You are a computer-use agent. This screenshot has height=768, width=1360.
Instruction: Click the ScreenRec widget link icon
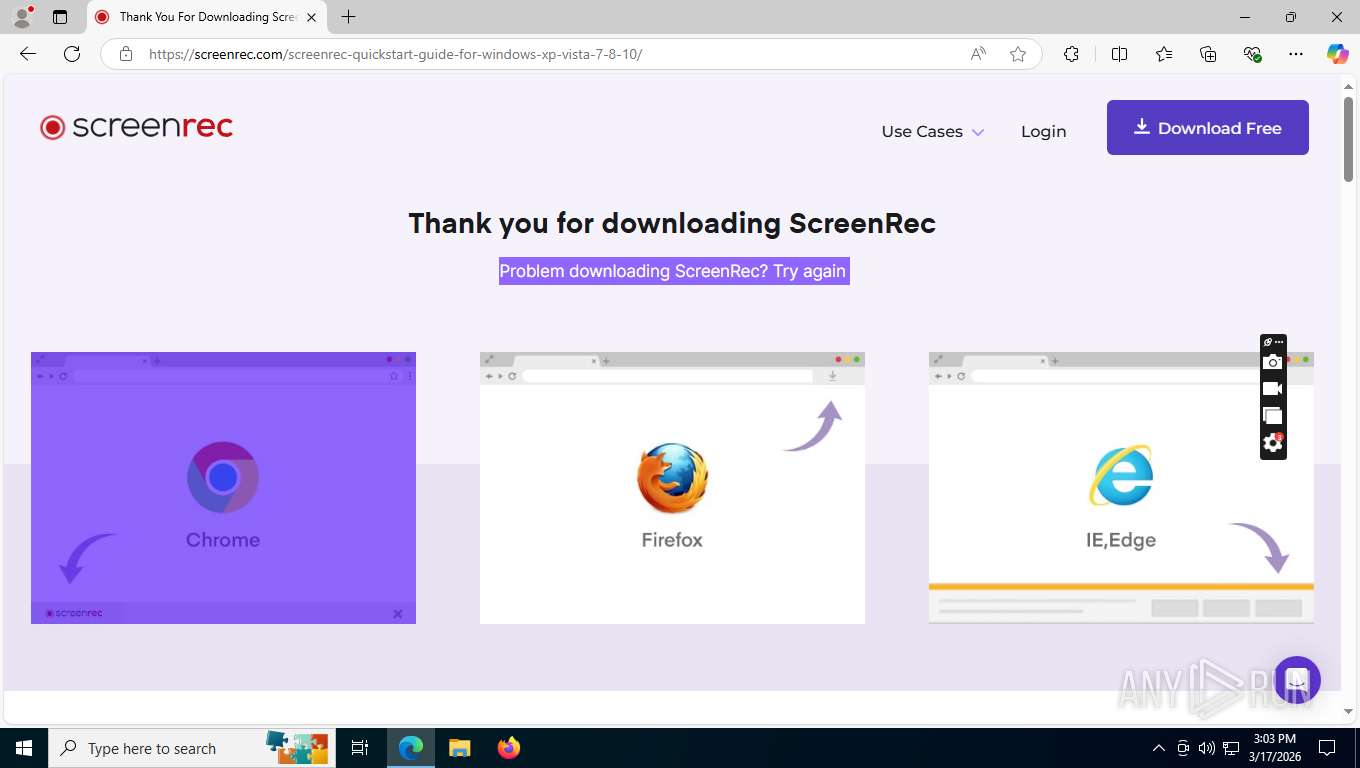(1267, 342)
